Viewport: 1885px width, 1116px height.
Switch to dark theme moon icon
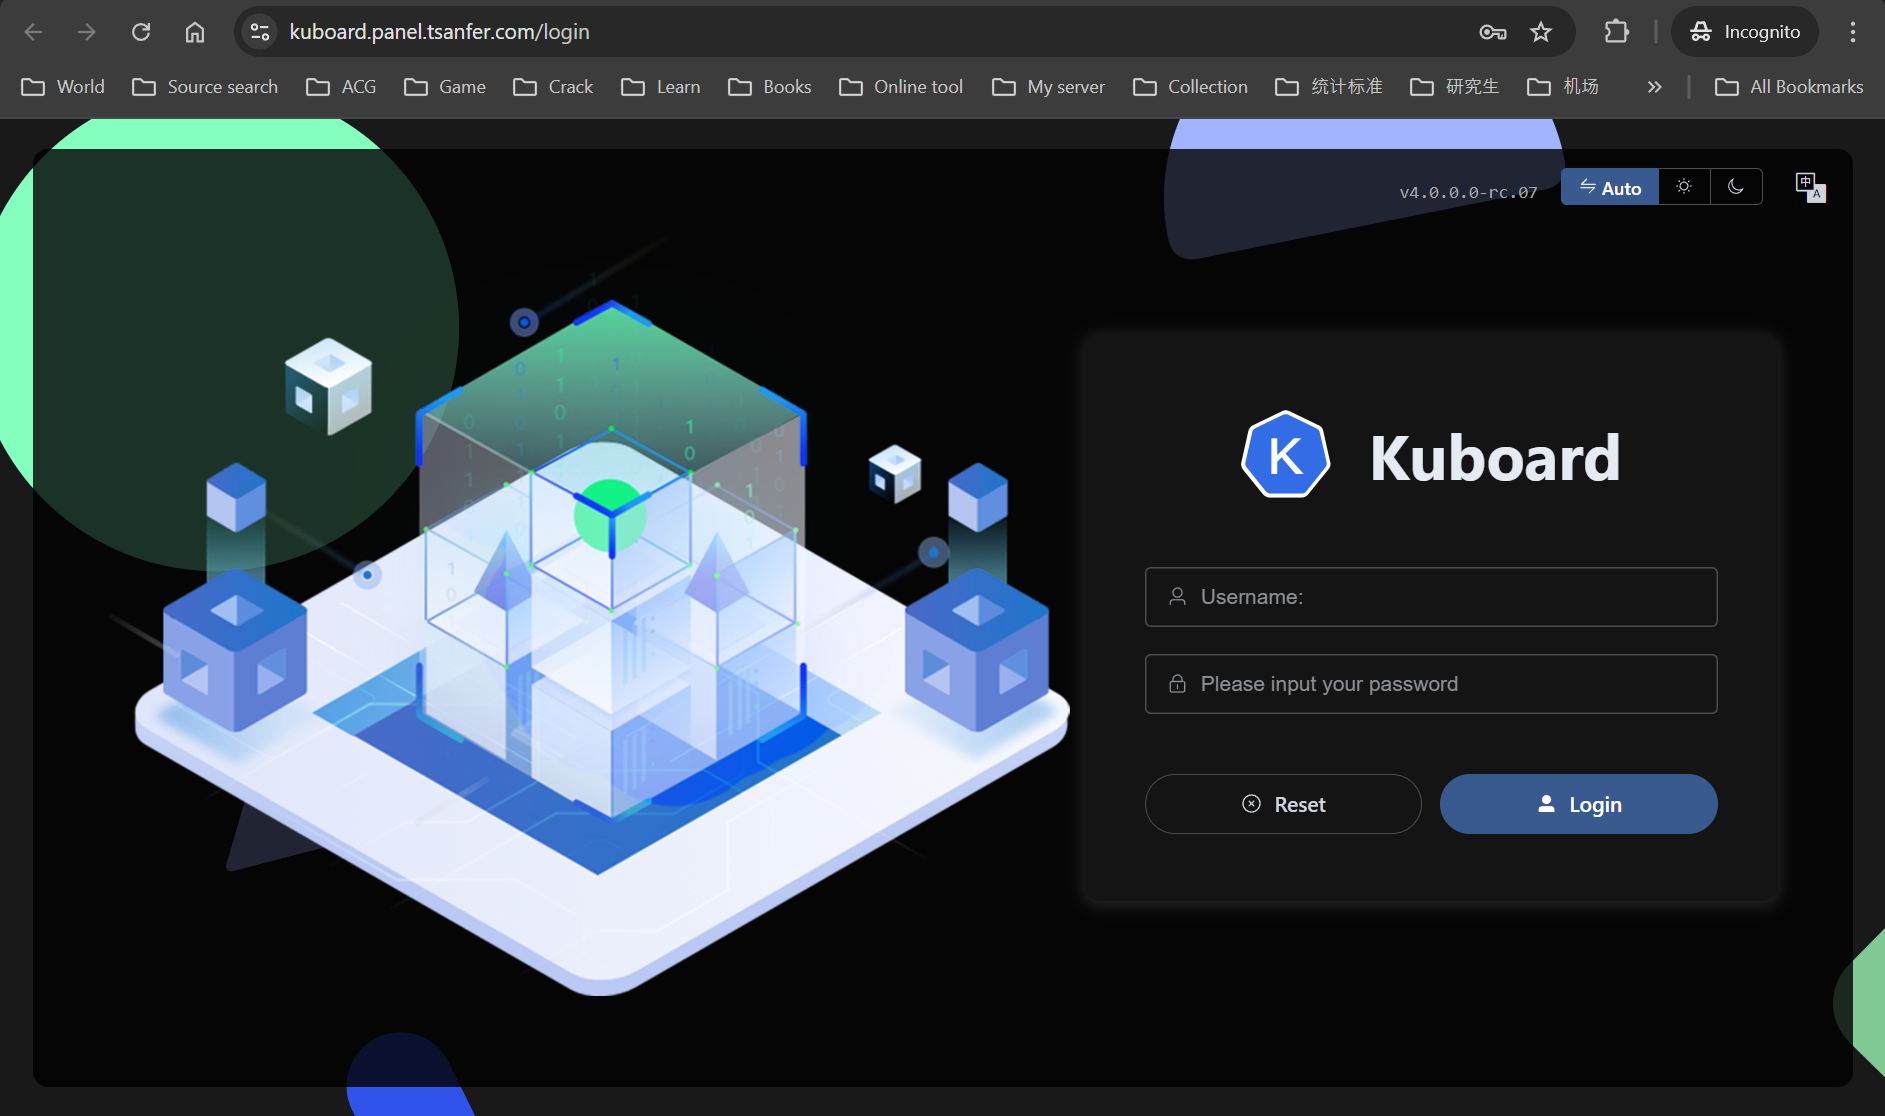point(1736,187)
